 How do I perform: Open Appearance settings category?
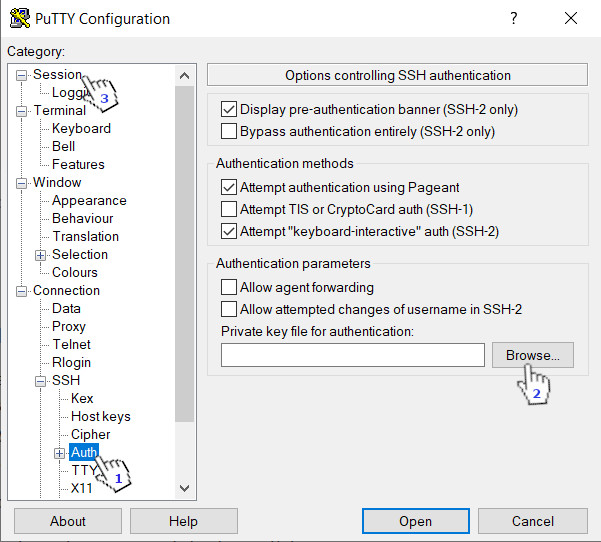tap(89, 200)
